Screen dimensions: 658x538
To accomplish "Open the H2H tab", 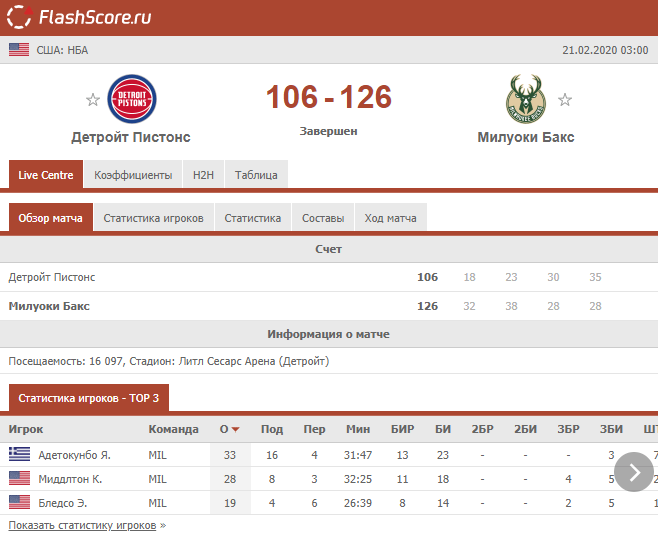I will (204, 175).
